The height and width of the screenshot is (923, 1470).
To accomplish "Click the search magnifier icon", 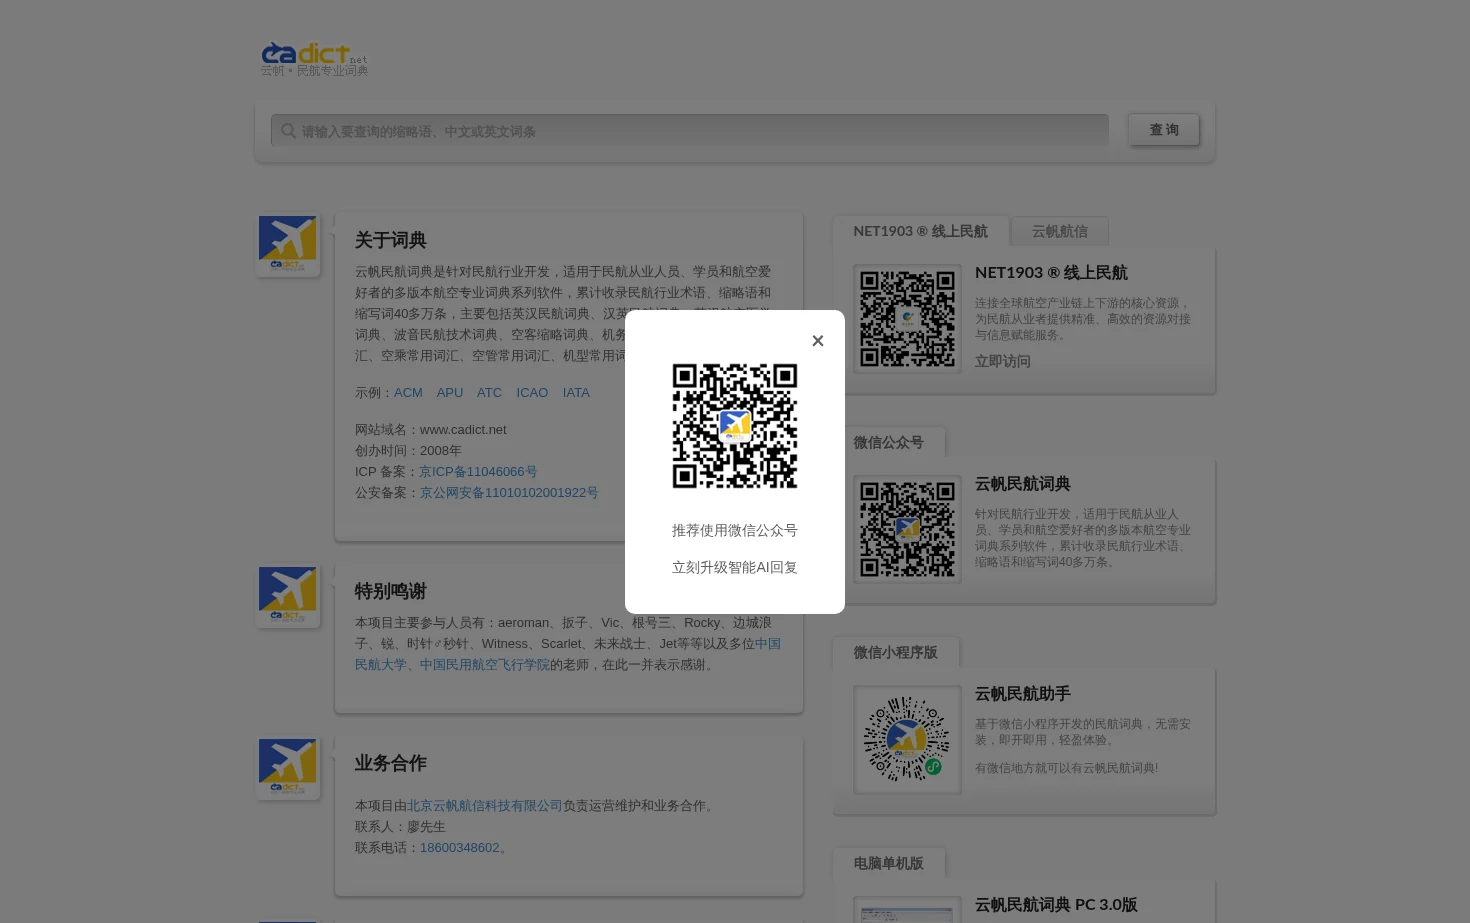I will pyautogui.click(x=288, y=131).
